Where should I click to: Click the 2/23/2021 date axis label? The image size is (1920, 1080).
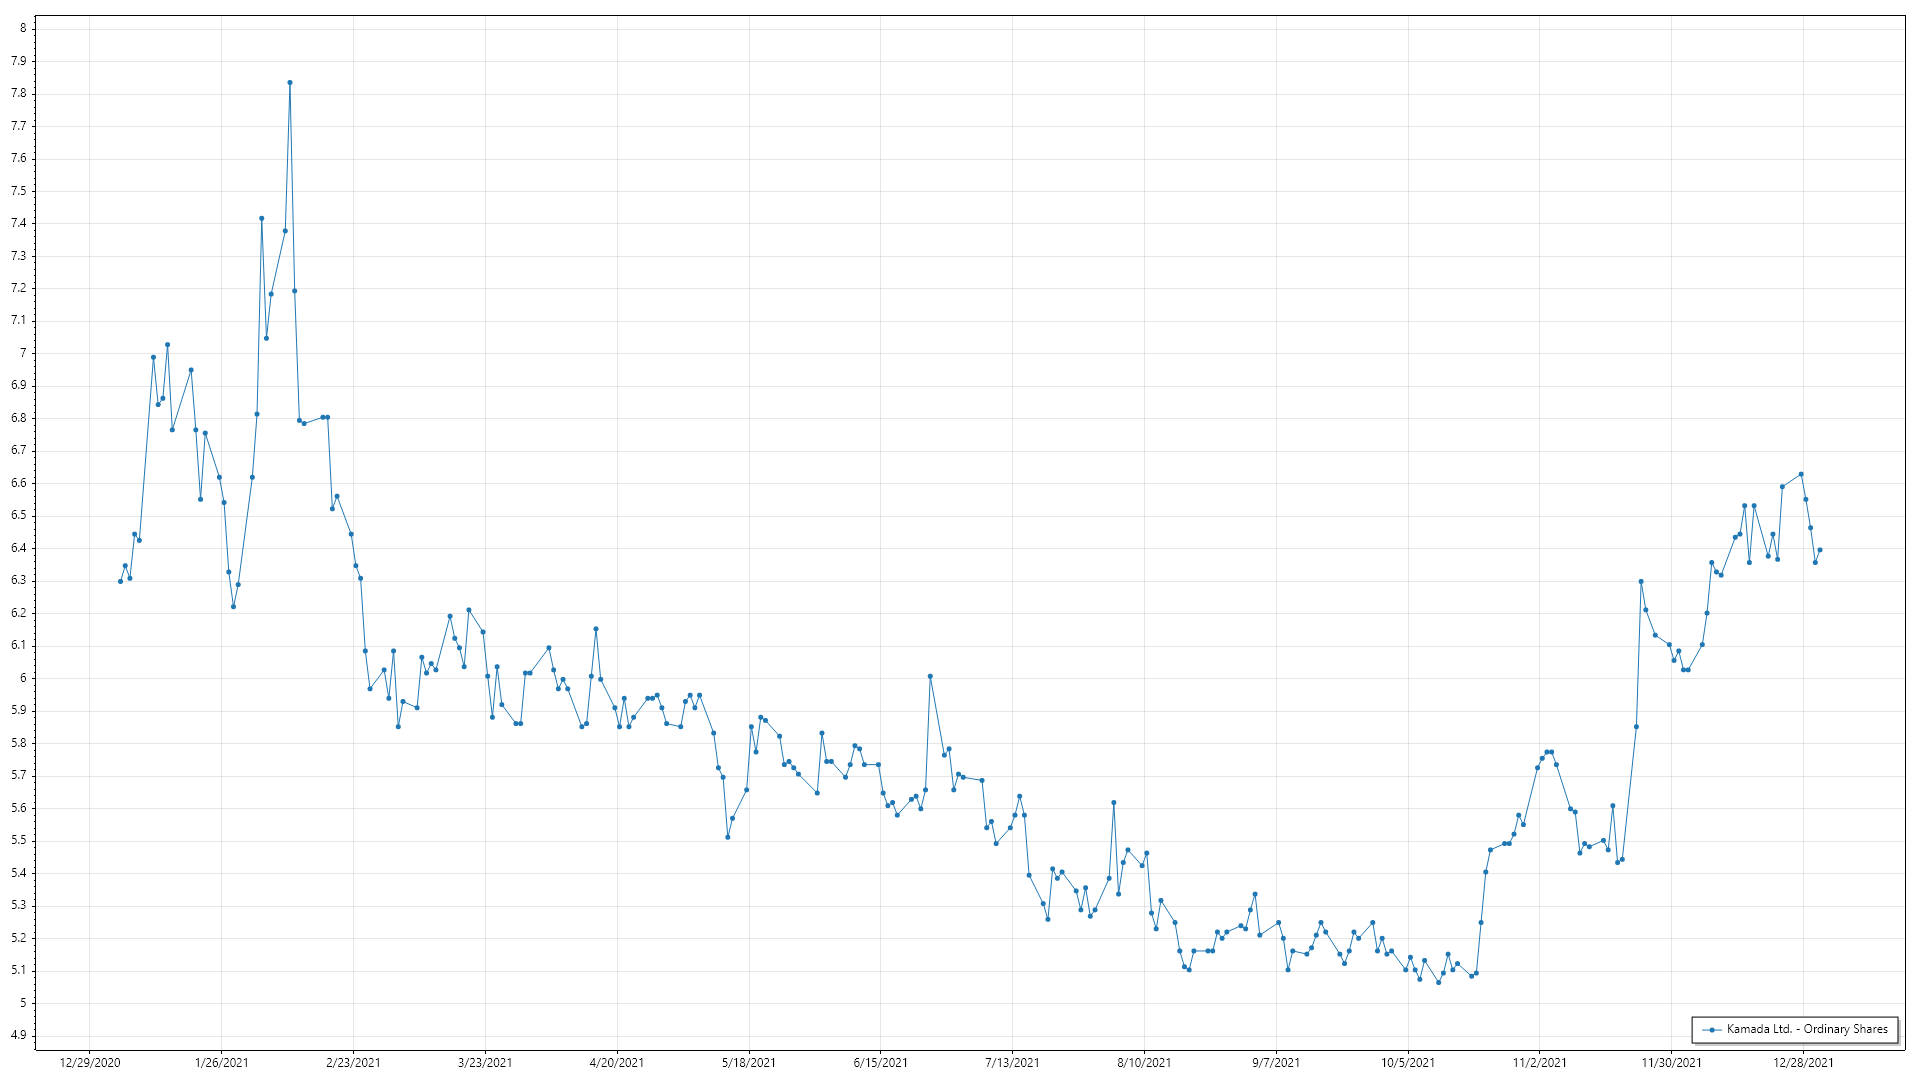[x=353, y=1062]
